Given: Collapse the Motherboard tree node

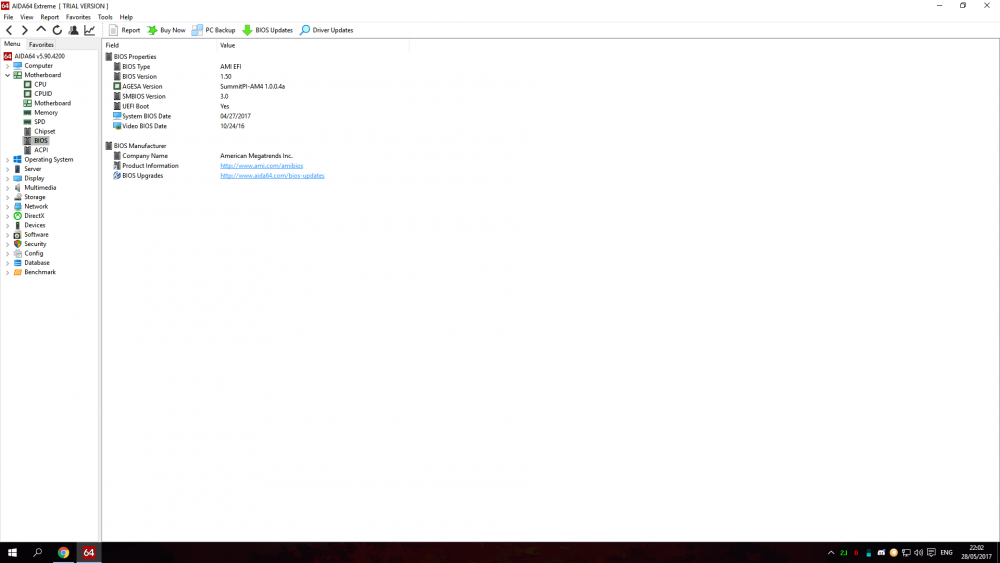Looking at the screenshot, I should pyautogui.click(x=8, y=75).
